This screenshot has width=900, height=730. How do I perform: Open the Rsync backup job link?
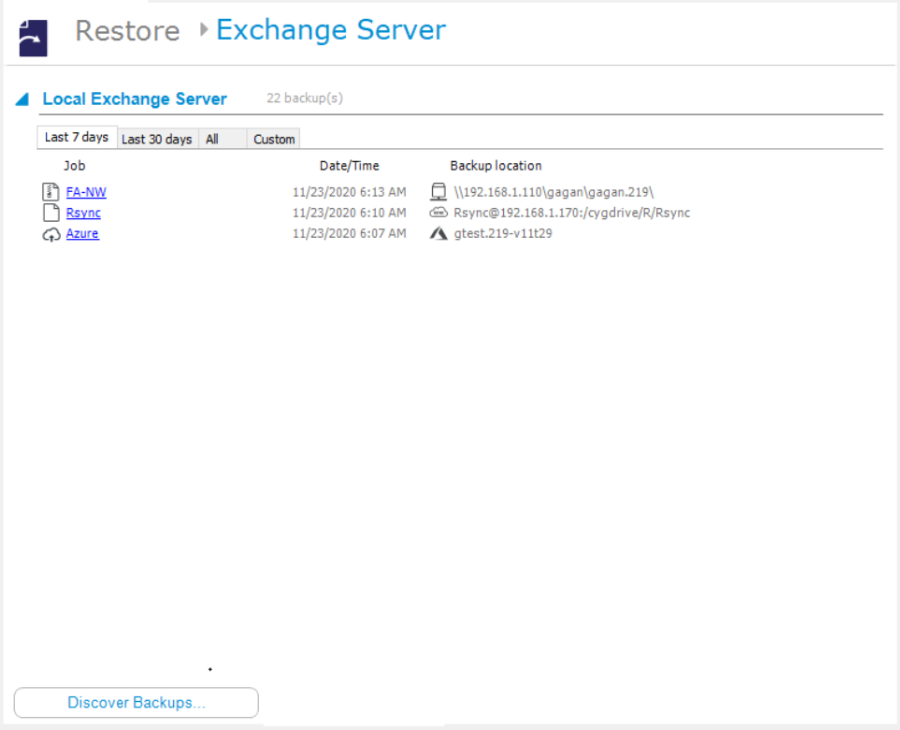pos(83,212)
